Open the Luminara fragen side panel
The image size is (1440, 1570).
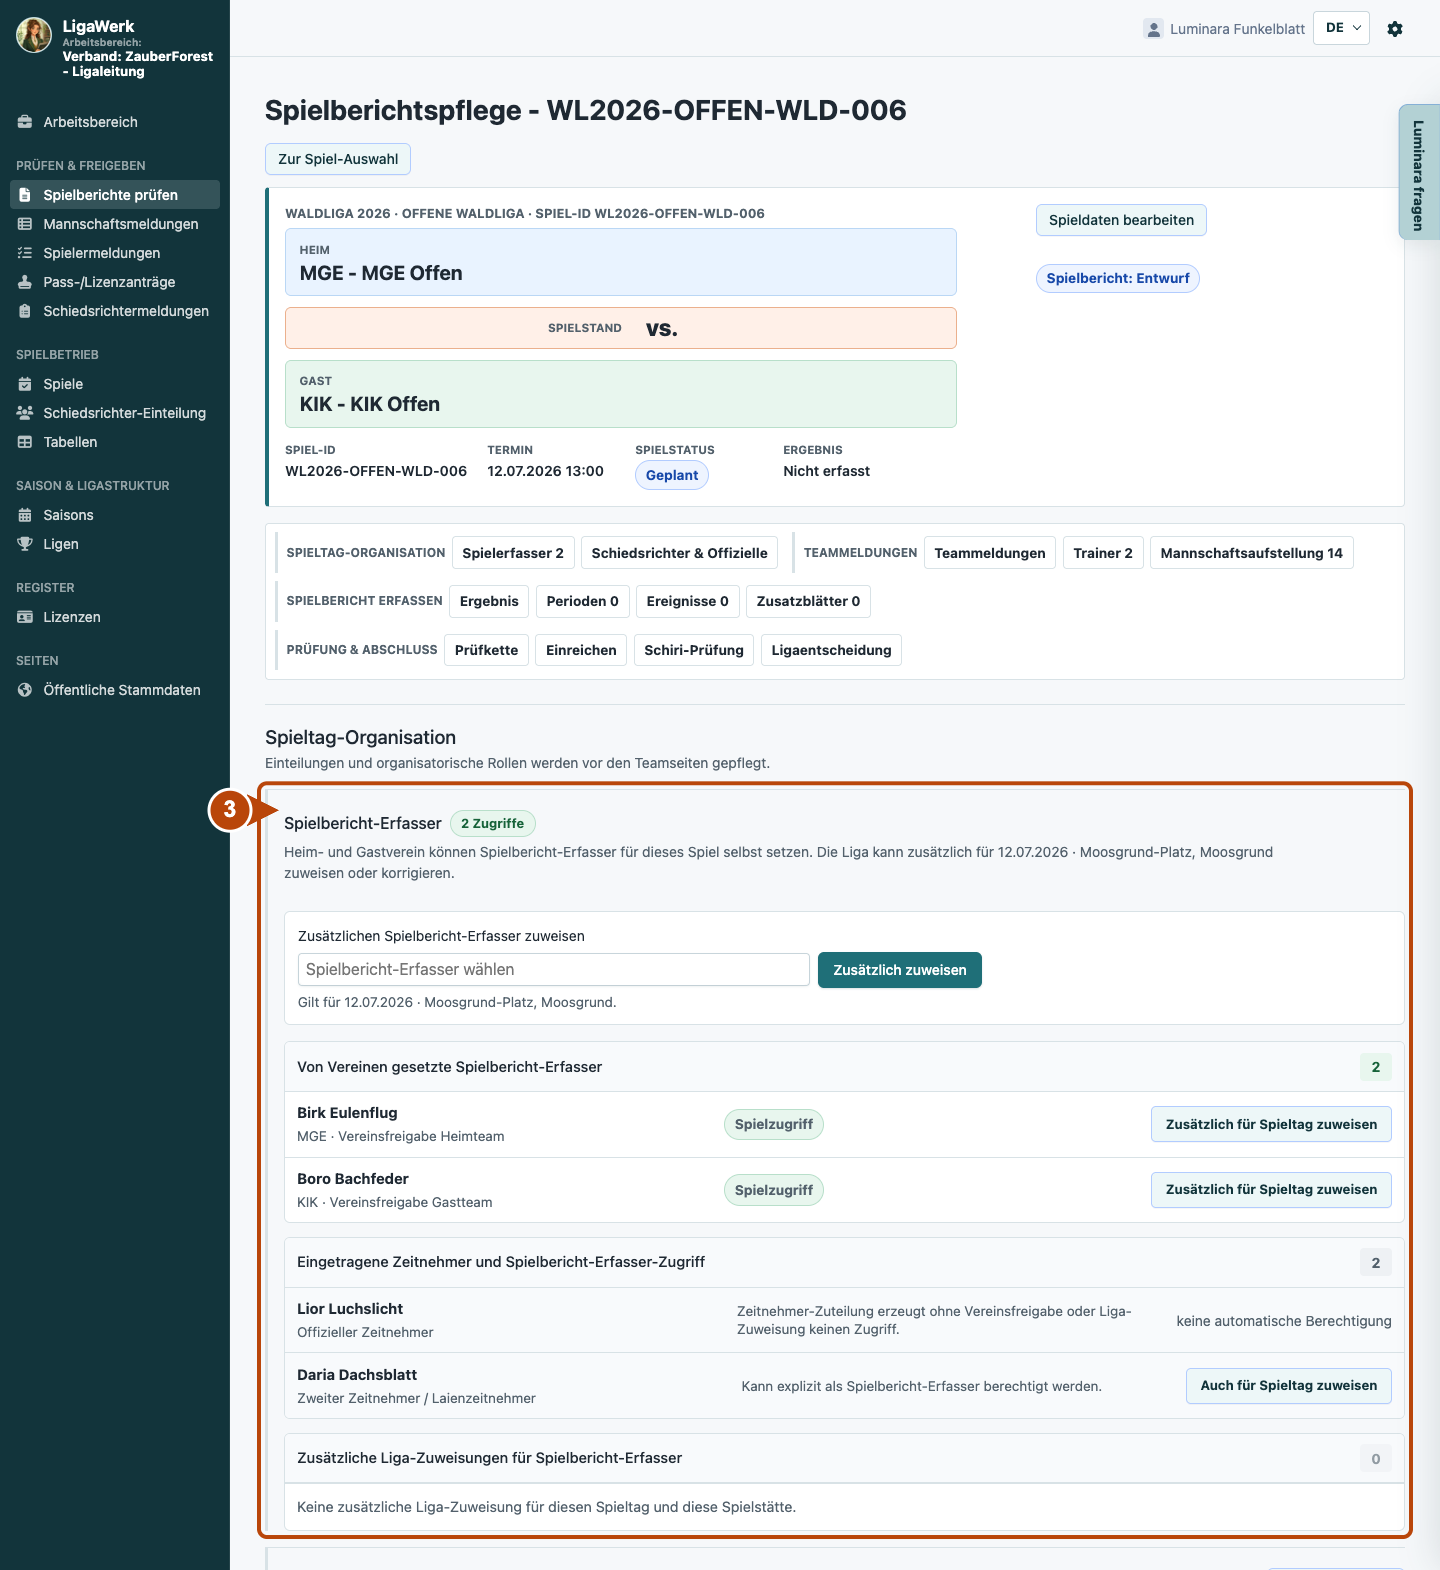pyautogui.click(x=1418, y=172)
